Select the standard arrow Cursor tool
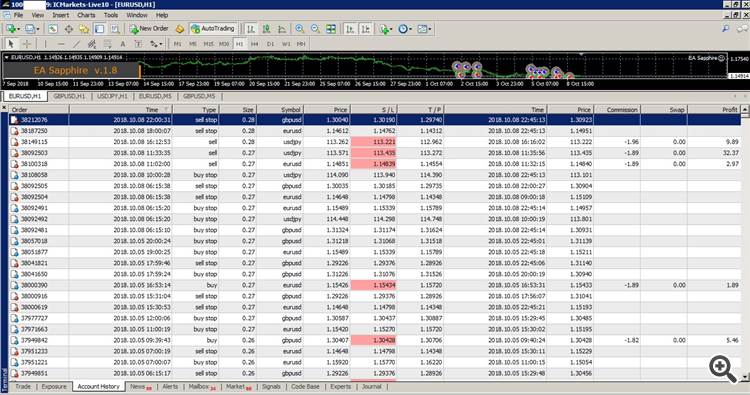The height and width of the screenshot is (395, 750). click(x=11, y=44)
